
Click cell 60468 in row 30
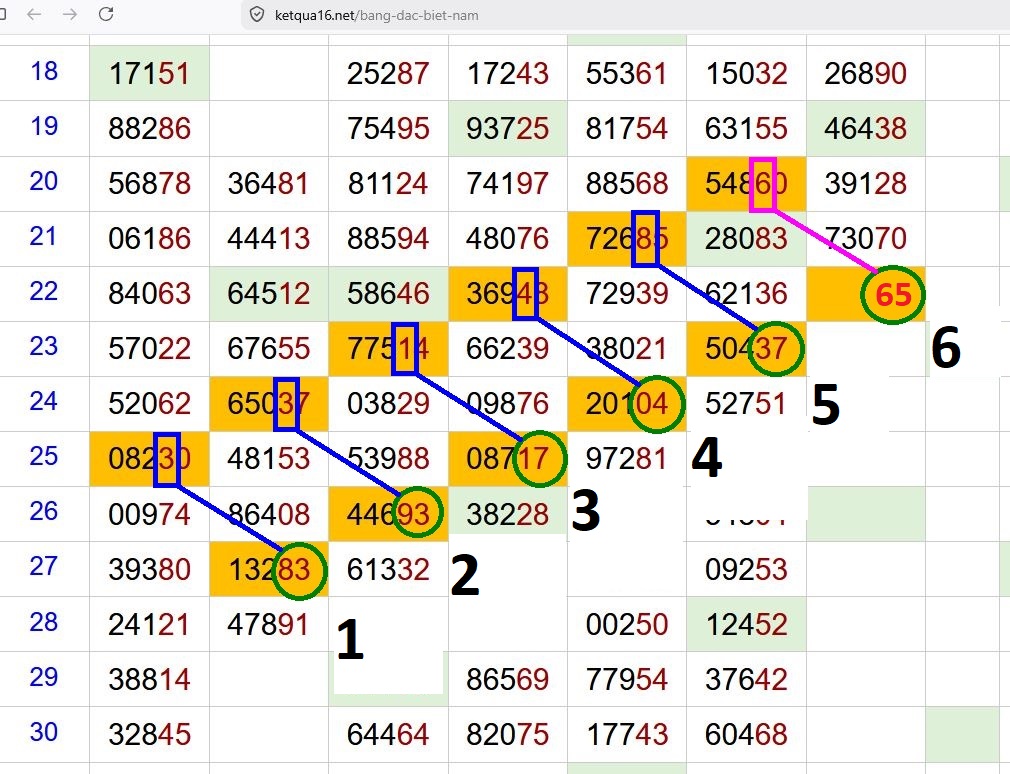tap(747, 734)
